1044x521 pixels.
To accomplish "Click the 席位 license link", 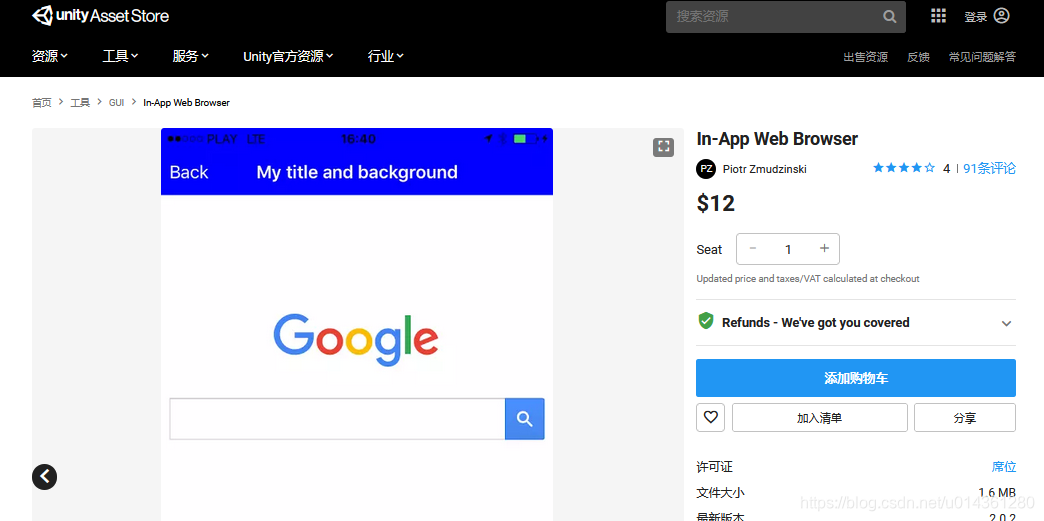I will pyautogui.click(x=1004, y=467).
